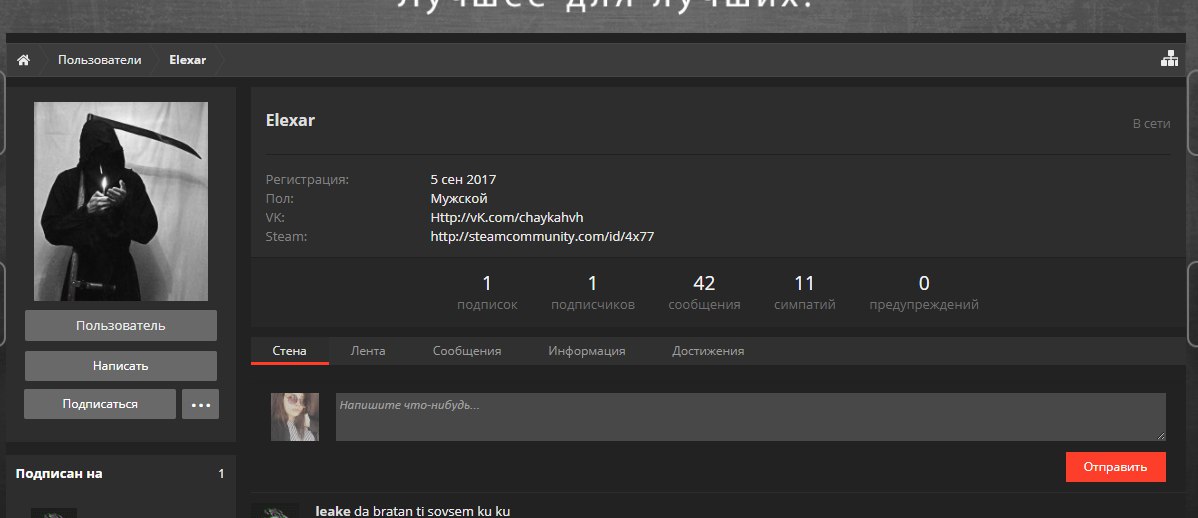Click your own avatar beside the post box

pos(295,416)
